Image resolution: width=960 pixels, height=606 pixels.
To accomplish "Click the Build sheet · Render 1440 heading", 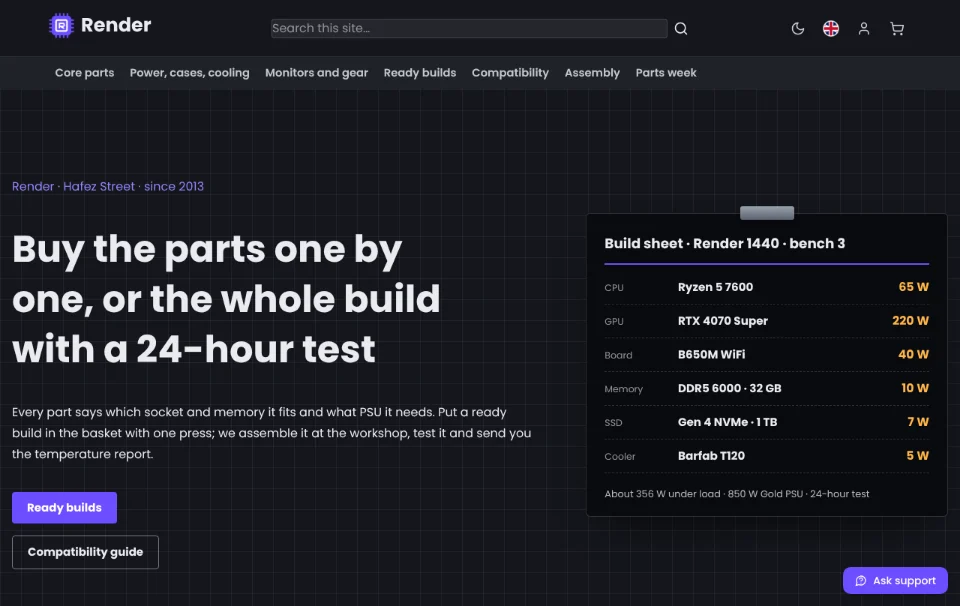I will (x=724, y=244).
